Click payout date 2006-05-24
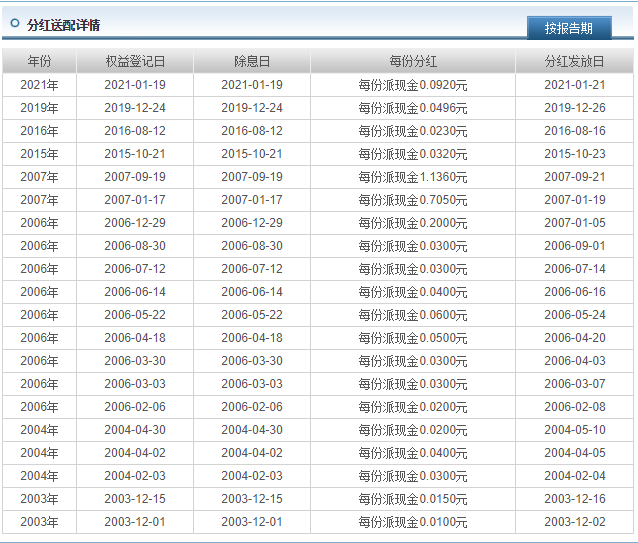Image resolution: width=638 pixels, height=543 pixels. pyautogui.click(x=575, y=315)
